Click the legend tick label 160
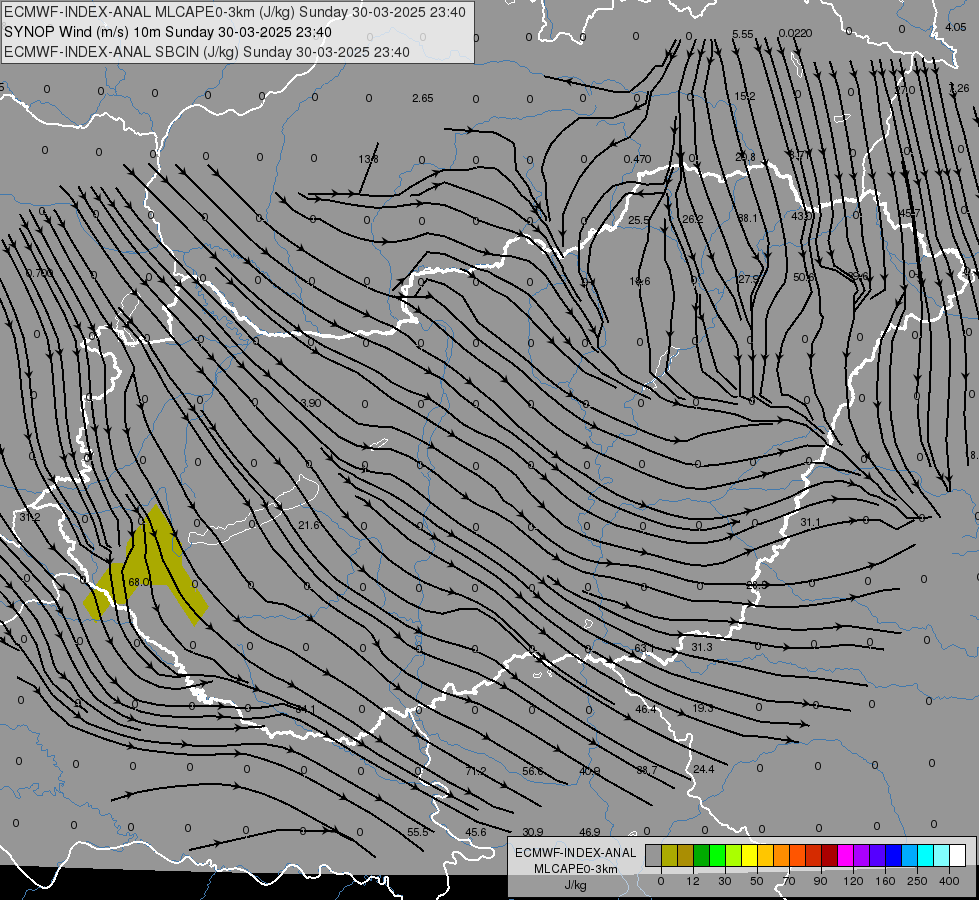This screenshot has width=979, height=900. click(x=885, y=881)
